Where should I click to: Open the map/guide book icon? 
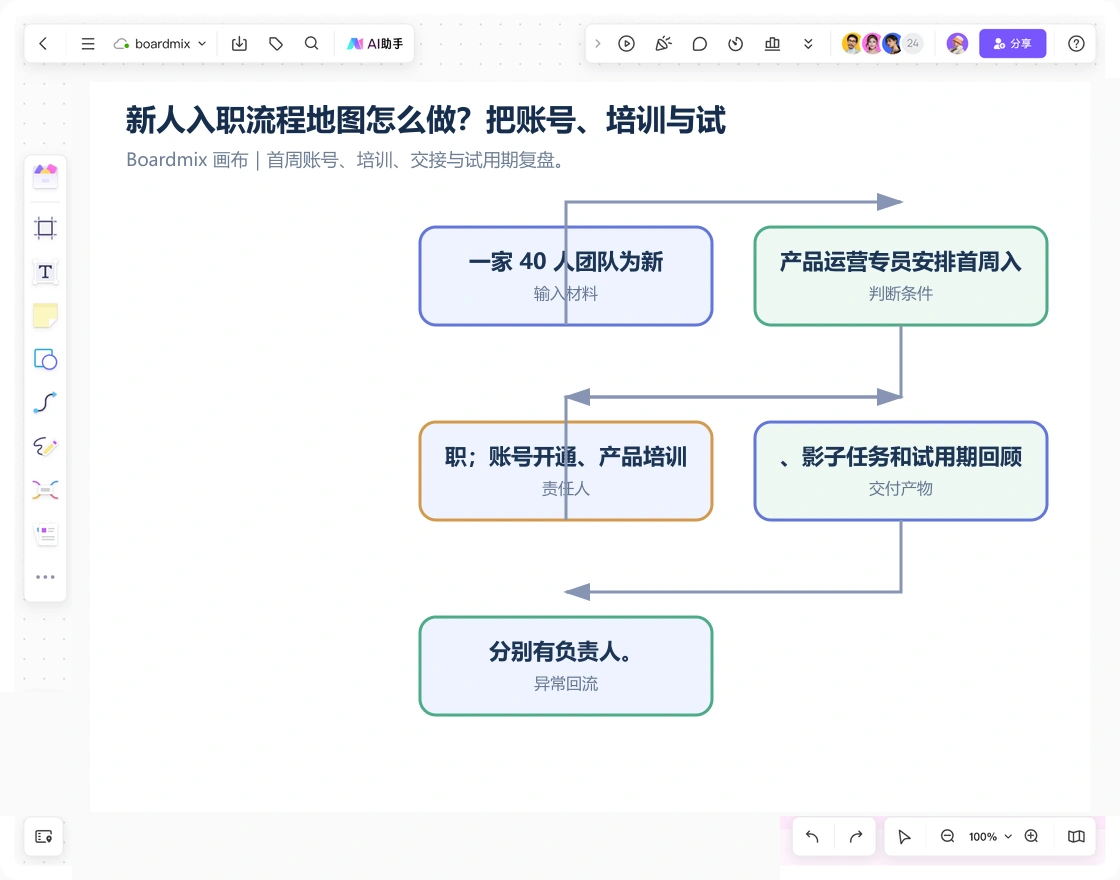point(1076,836)
